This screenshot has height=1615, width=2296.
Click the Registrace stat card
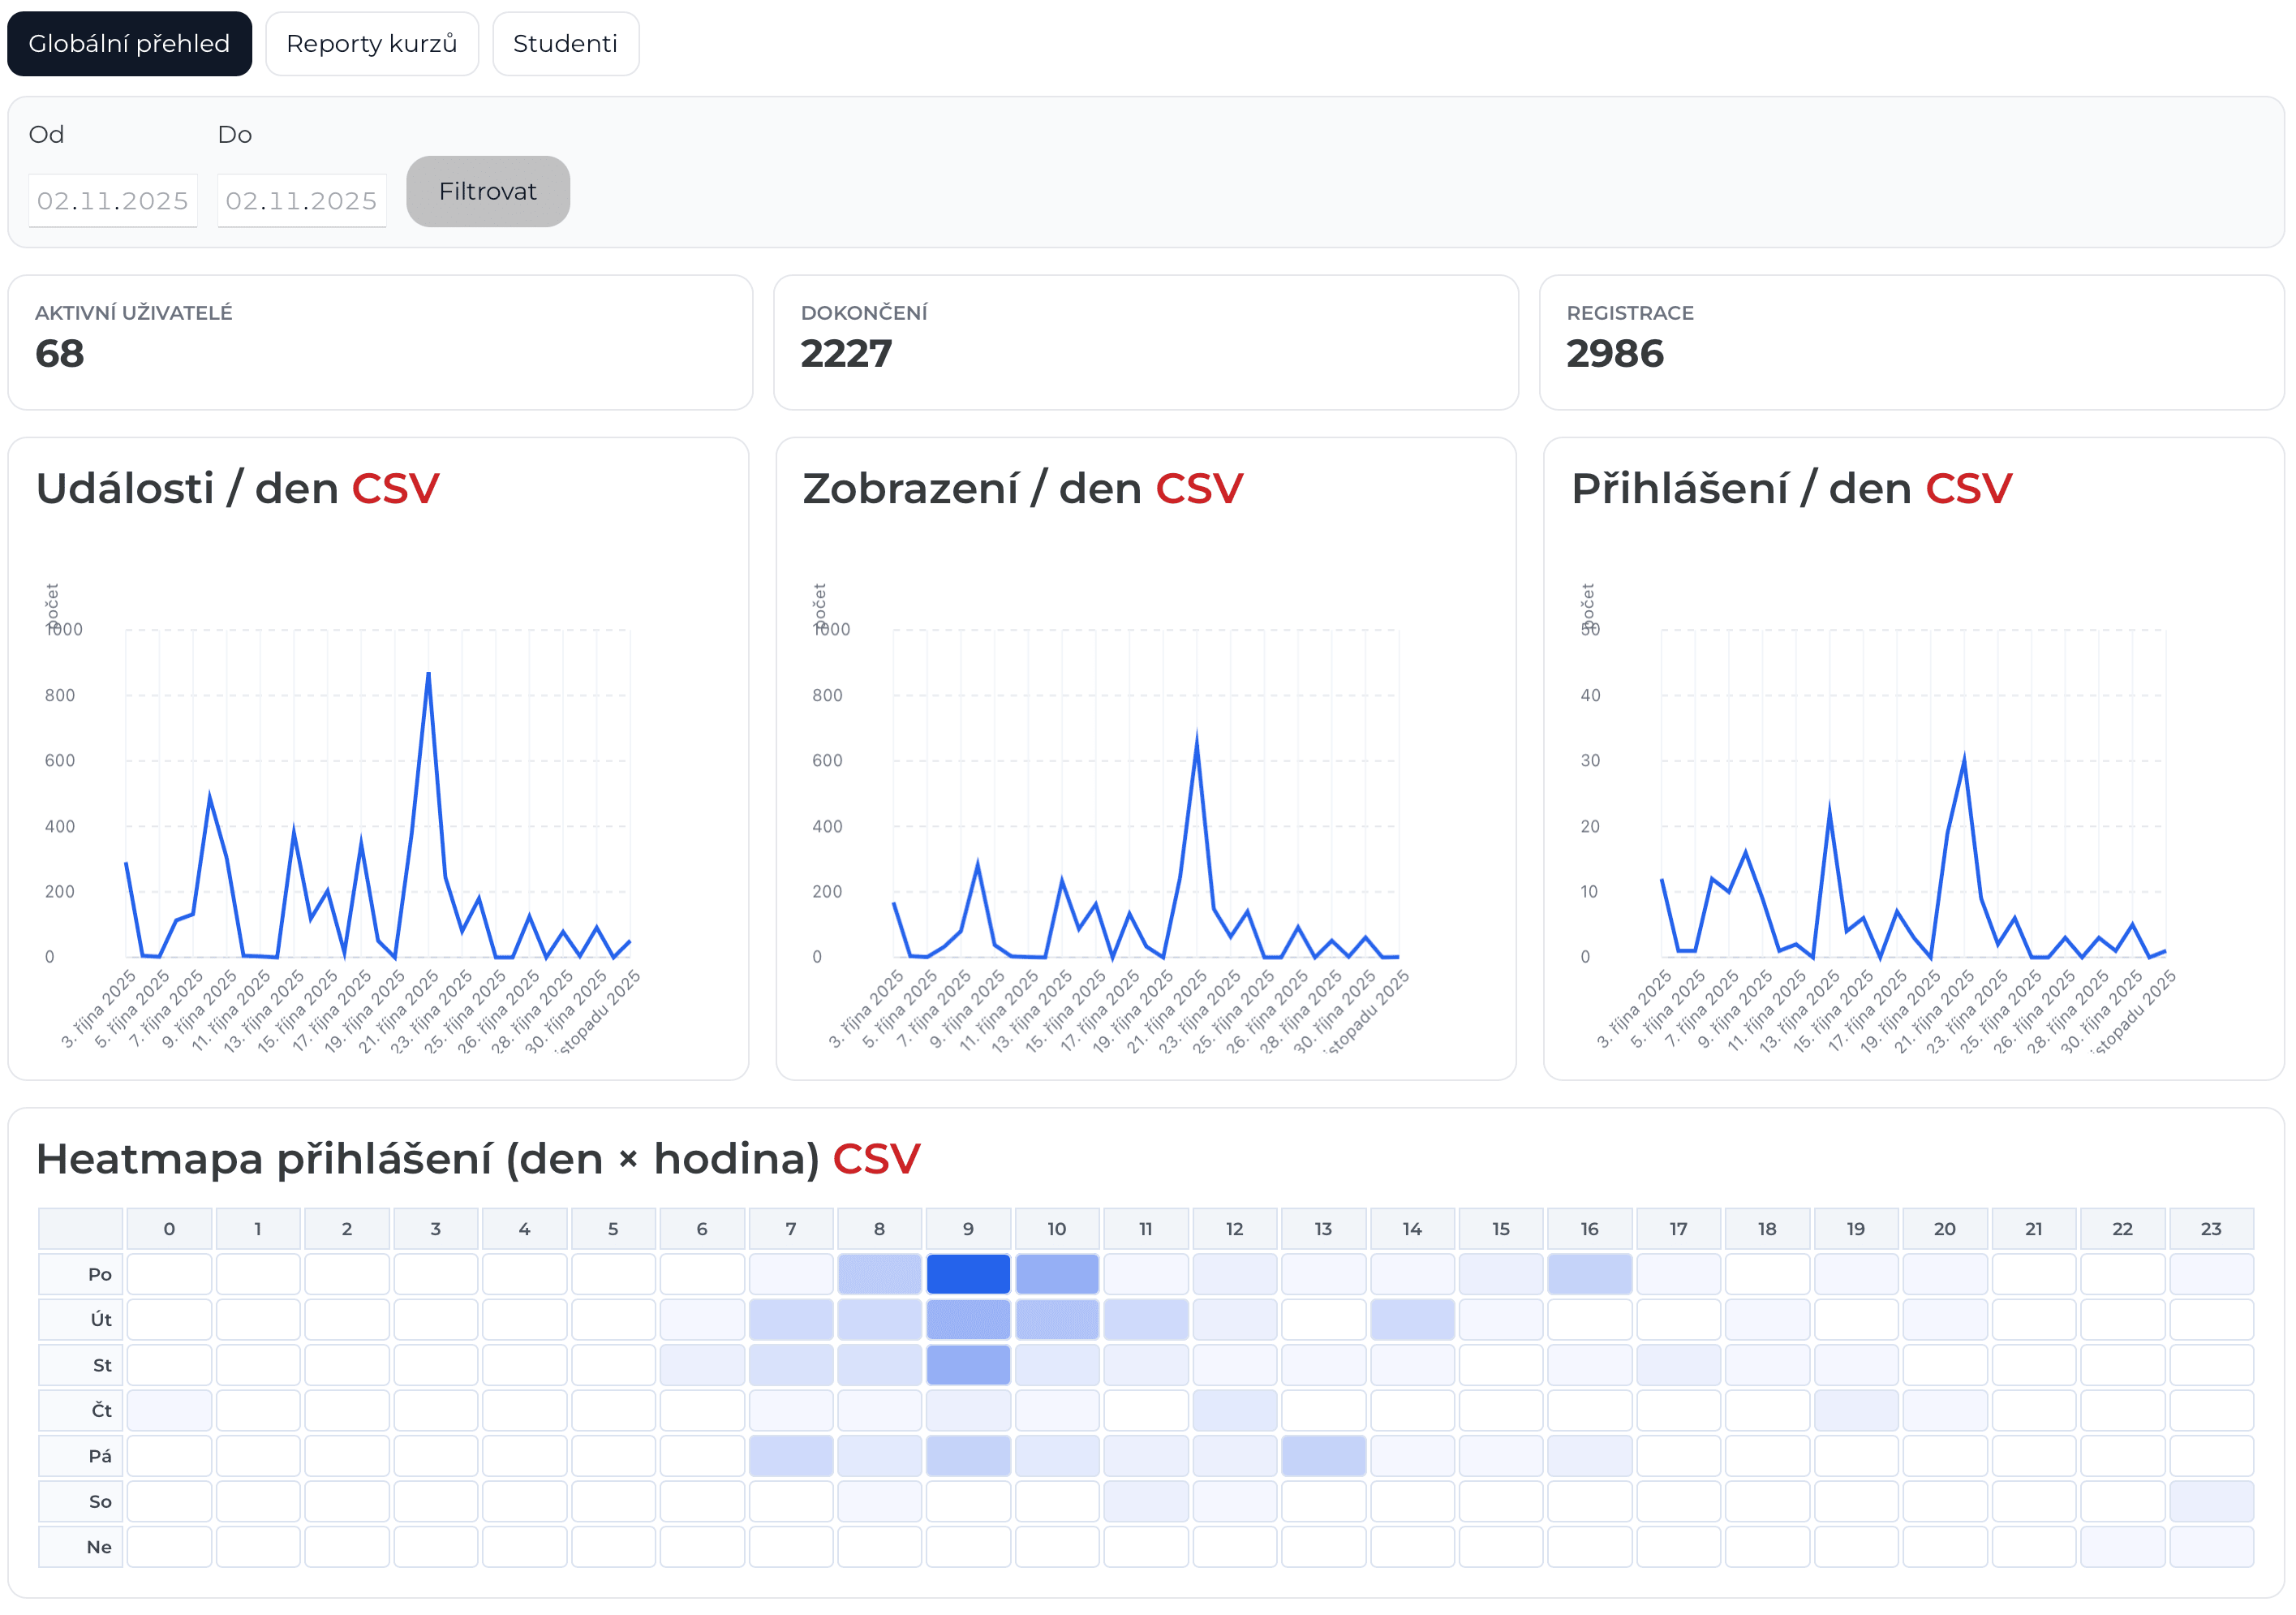(x=1911, y=343)
